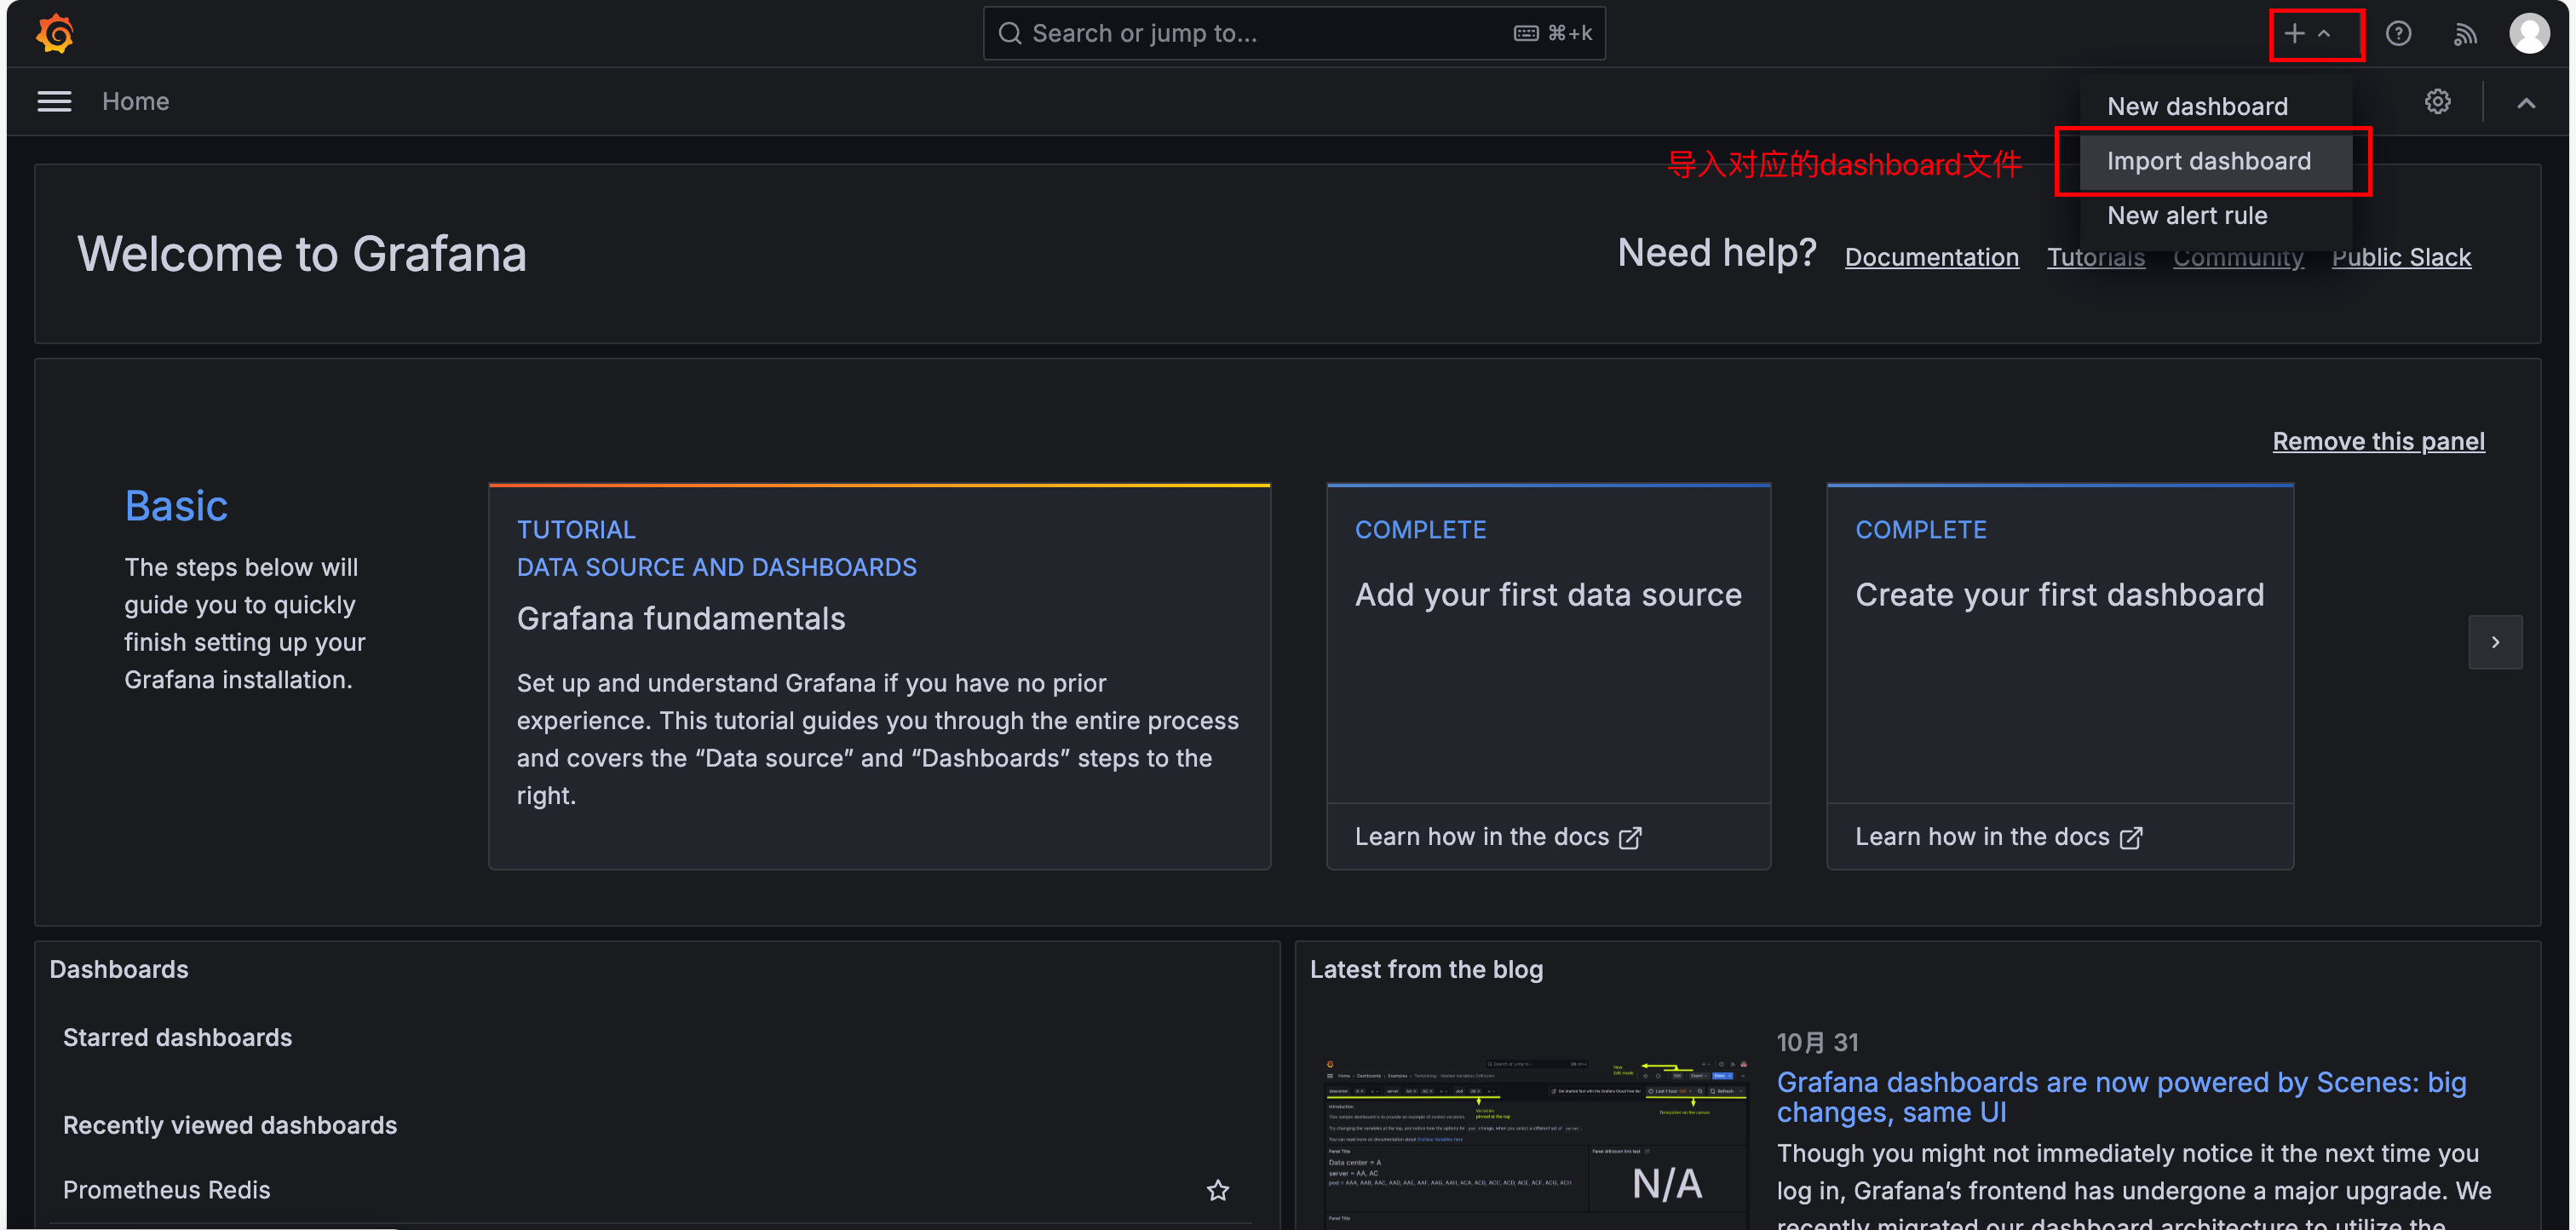Open the help question mark icon
The width and height of the screenshot is (2576, 1230).
click(2398, 34)
